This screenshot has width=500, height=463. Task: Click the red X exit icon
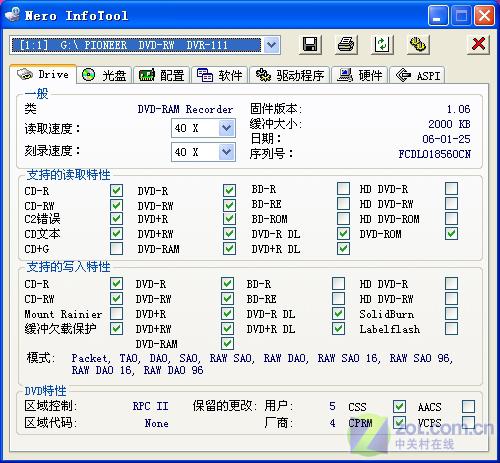point(478,44)
